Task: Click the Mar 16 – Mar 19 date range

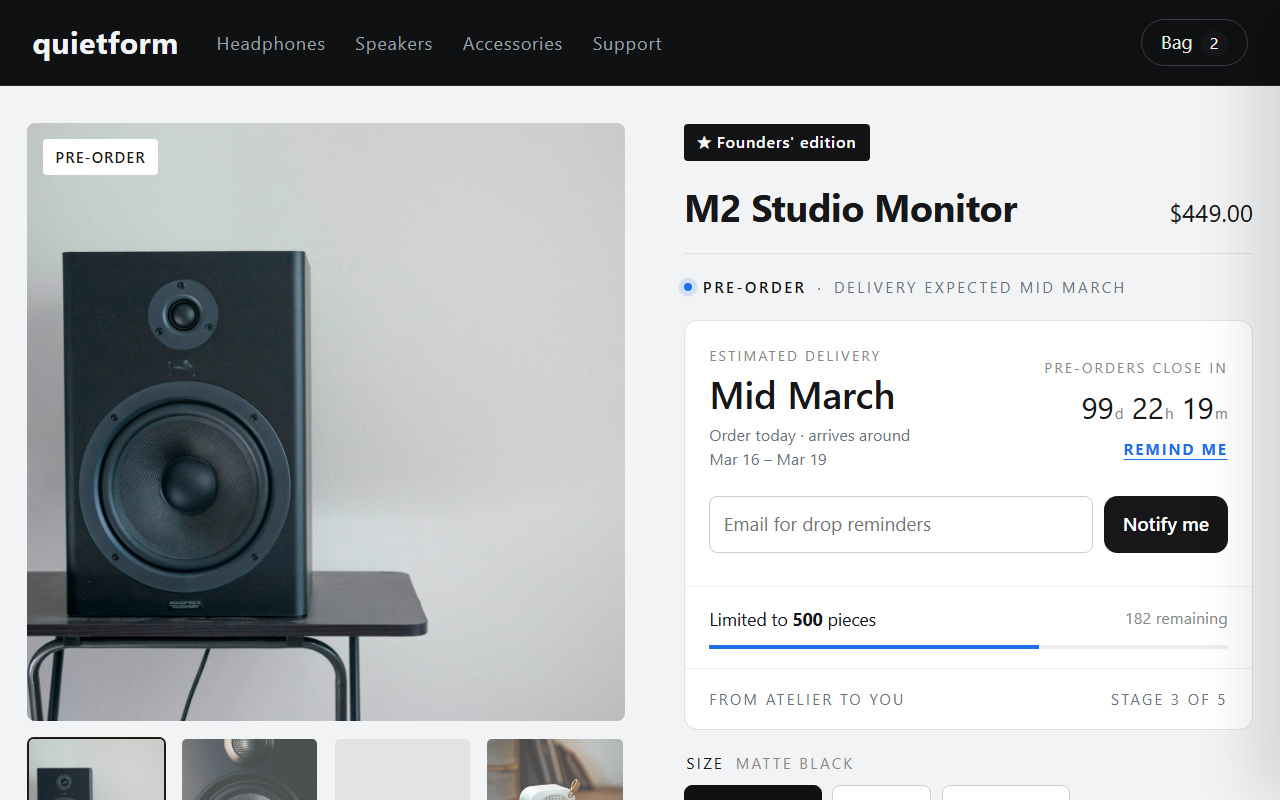Action: point(768,460)
